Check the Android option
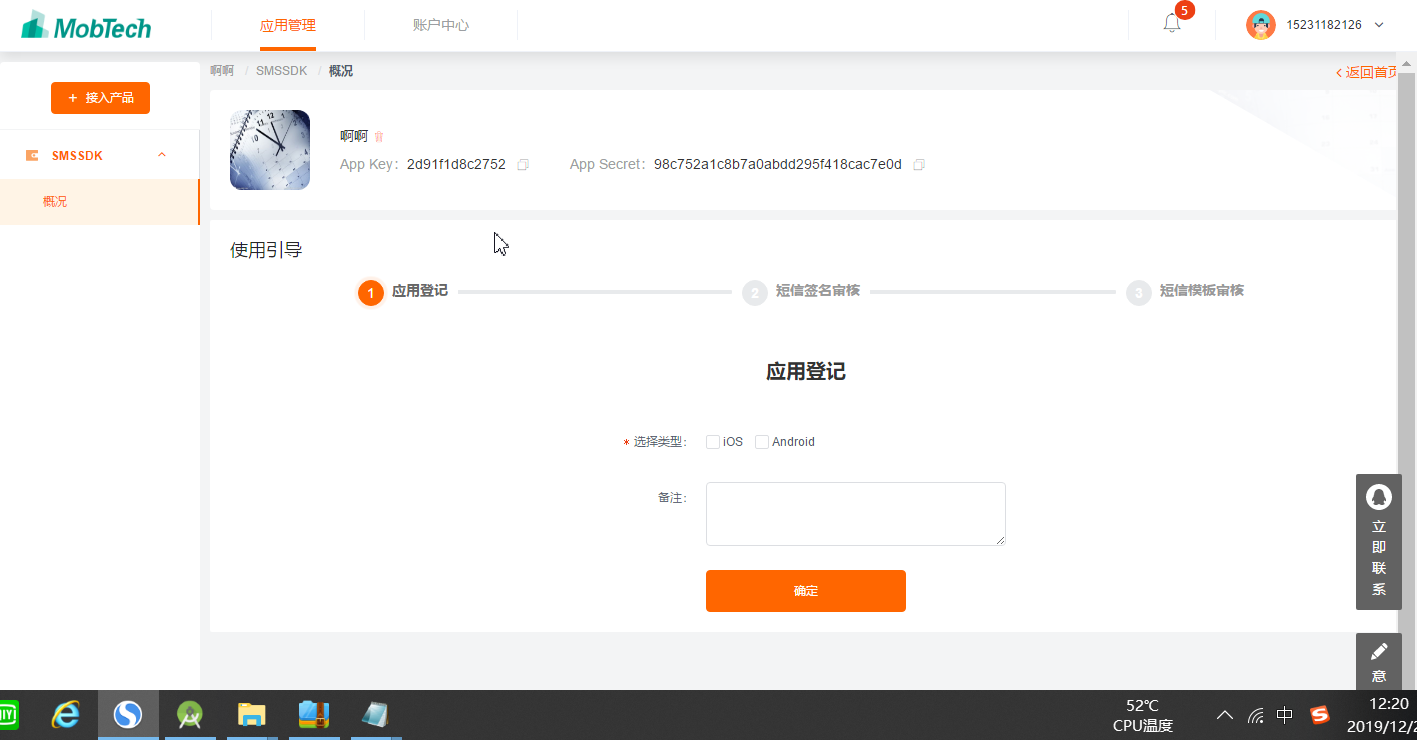The image size is (1417, 740). [761, 441]
